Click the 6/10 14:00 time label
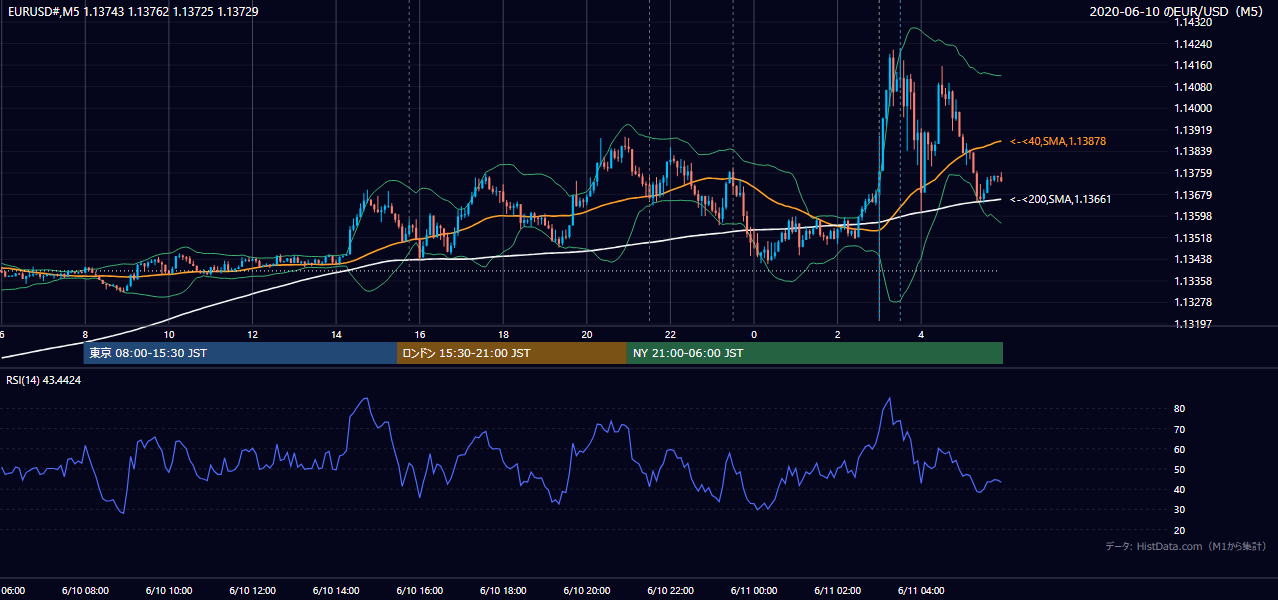The width and height of the screenshot is (1278, 600). [336, 591]
